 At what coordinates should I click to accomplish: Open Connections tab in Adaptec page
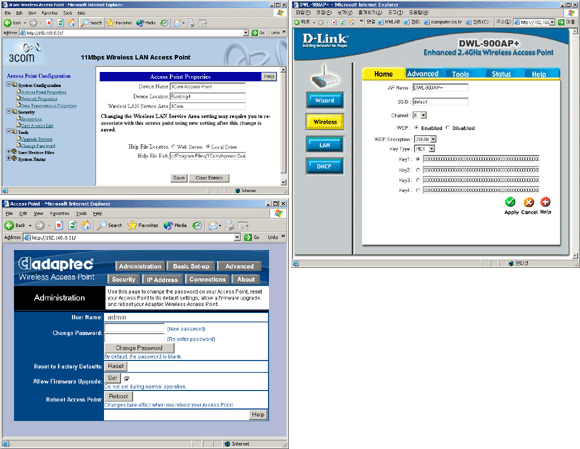(207, 279)
